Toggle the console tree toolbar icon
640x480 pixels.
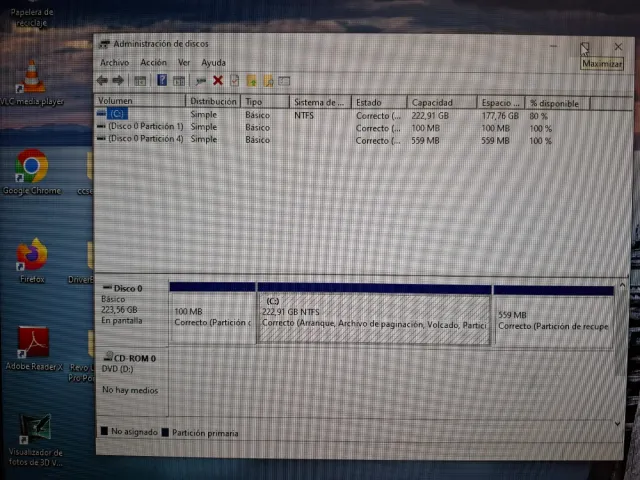tap(140, 81)
